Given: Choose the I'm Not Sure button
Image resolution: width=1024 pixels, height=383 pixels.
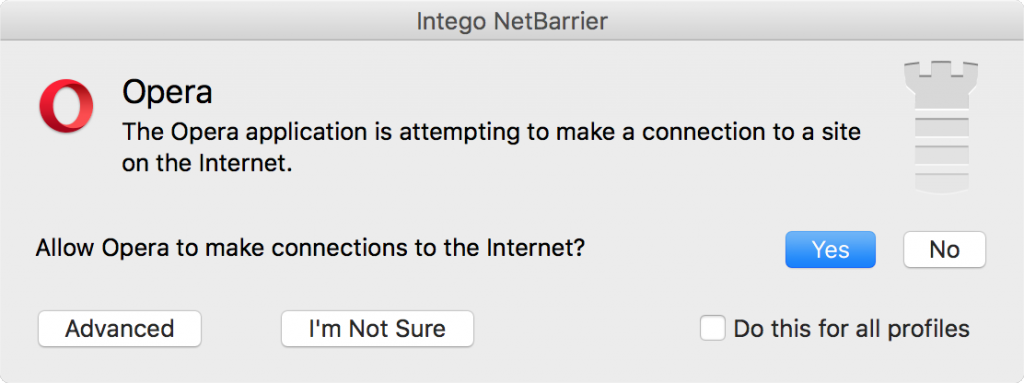Looking at the screenshot, I should pyautogui.click(x=377, y=328).
